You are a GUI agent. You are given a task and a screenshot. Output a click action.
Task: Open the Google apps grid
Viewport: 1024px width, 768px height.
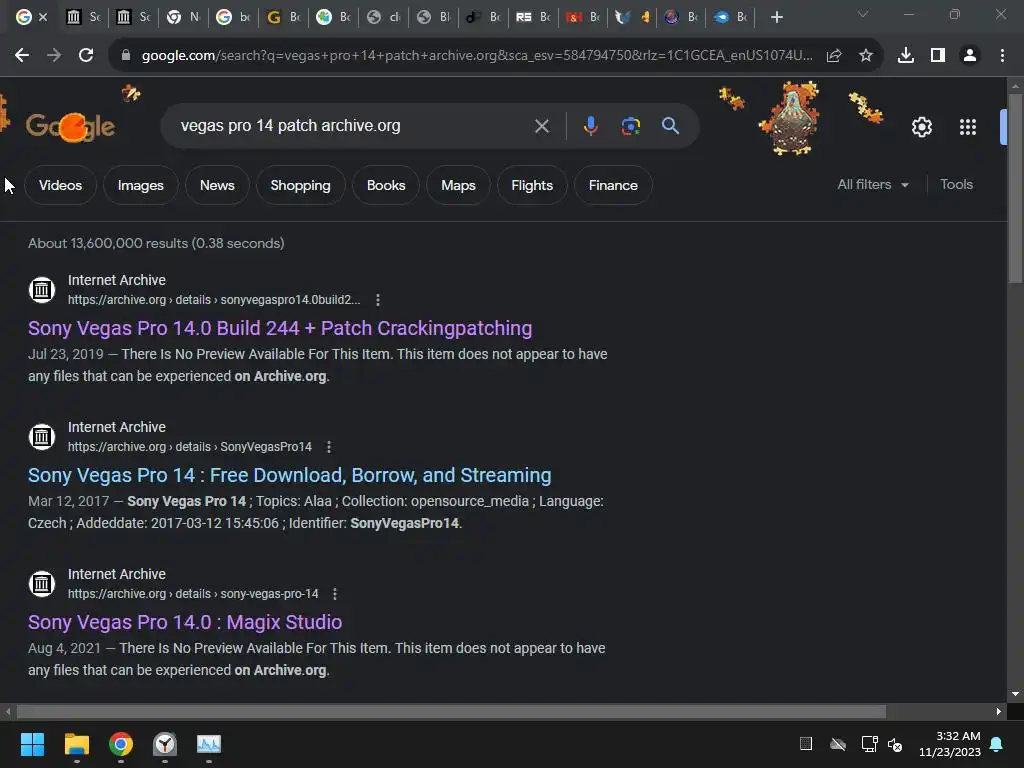pyautogui.click(x=967, y=127)
